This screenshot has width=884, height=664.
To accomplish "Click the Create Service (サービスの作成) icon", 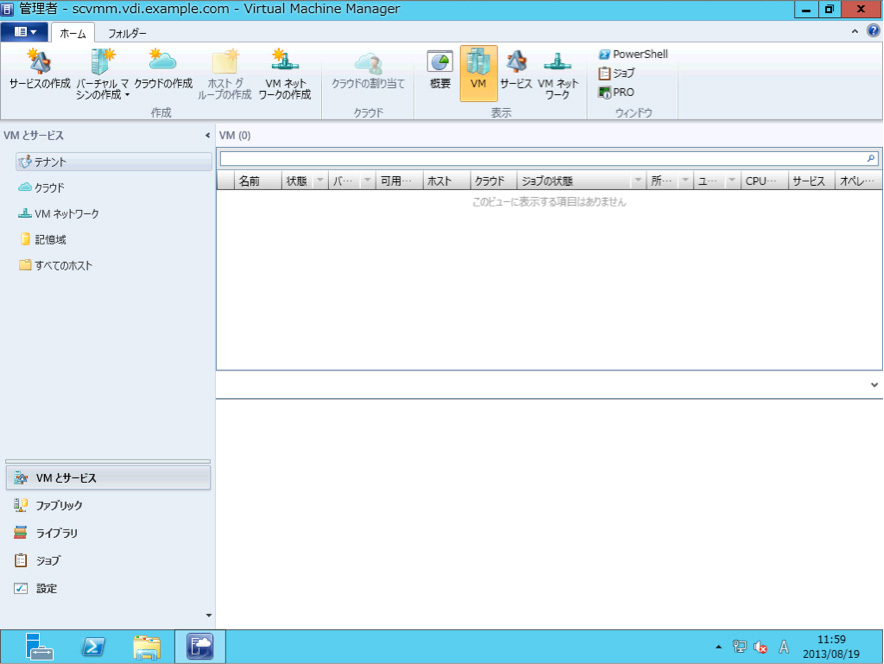I will [39, 61].
